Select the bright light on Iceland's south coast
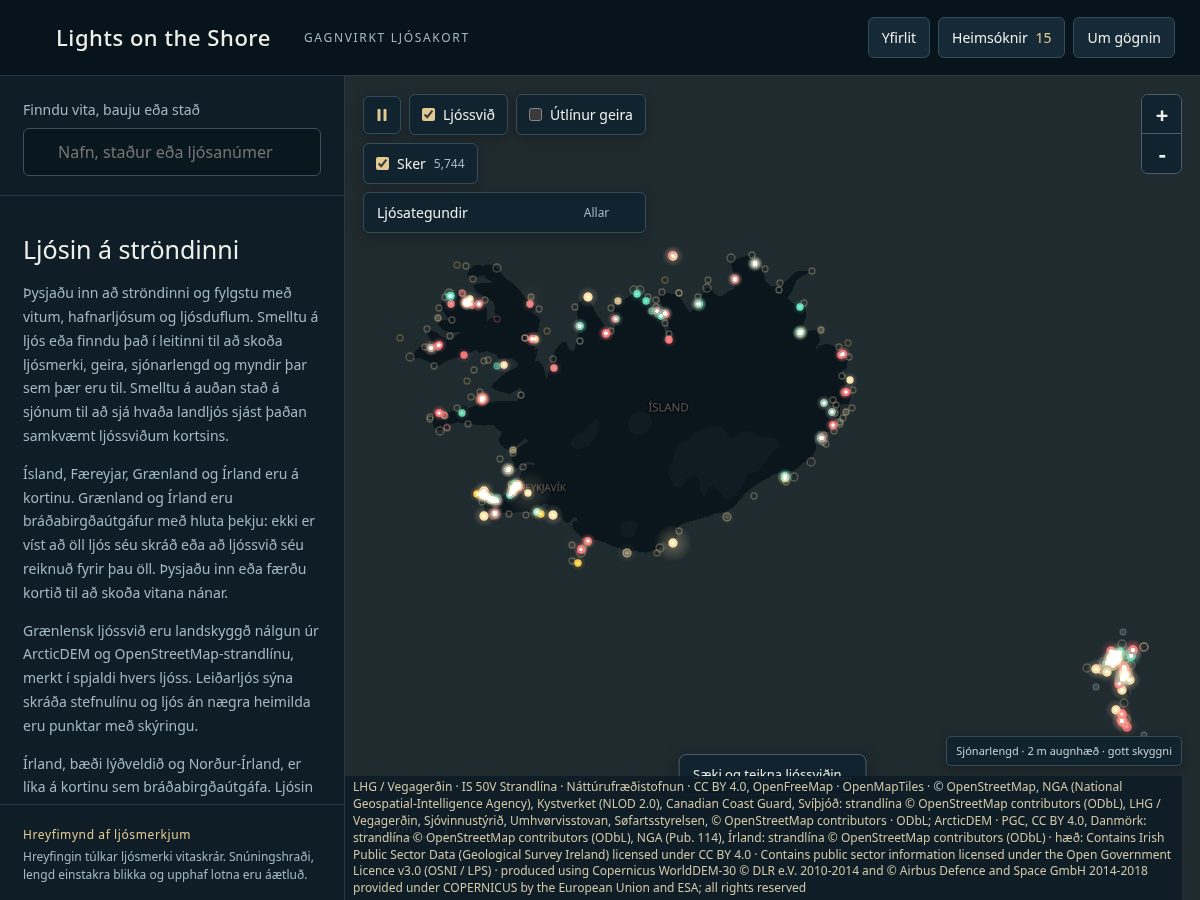Viewport: 1200px width, 900px height. click(x=673, y=543)
